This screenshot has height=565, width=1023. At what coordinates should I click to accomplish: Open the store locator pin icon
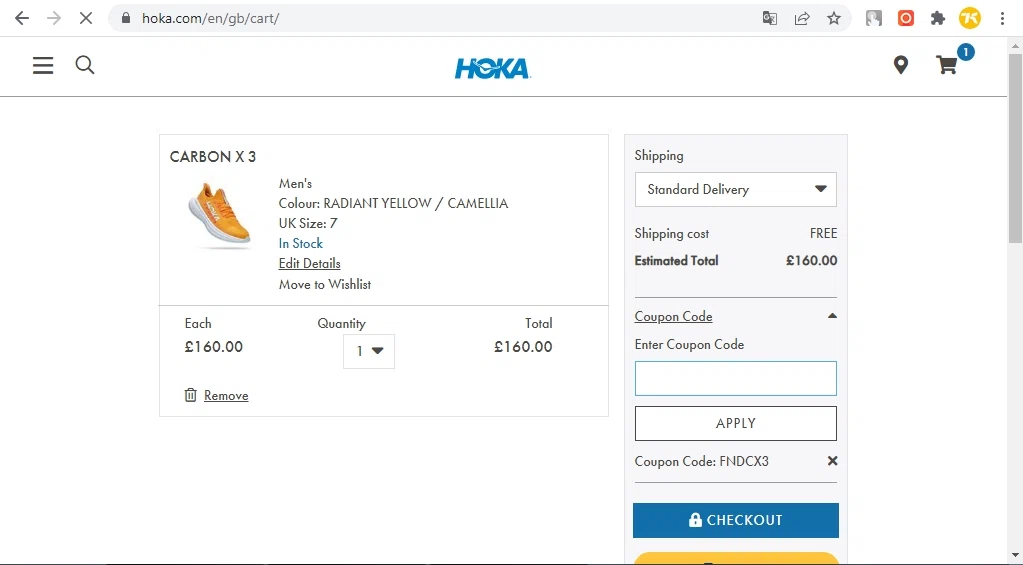pyautogui.click(x=900, y=65)
